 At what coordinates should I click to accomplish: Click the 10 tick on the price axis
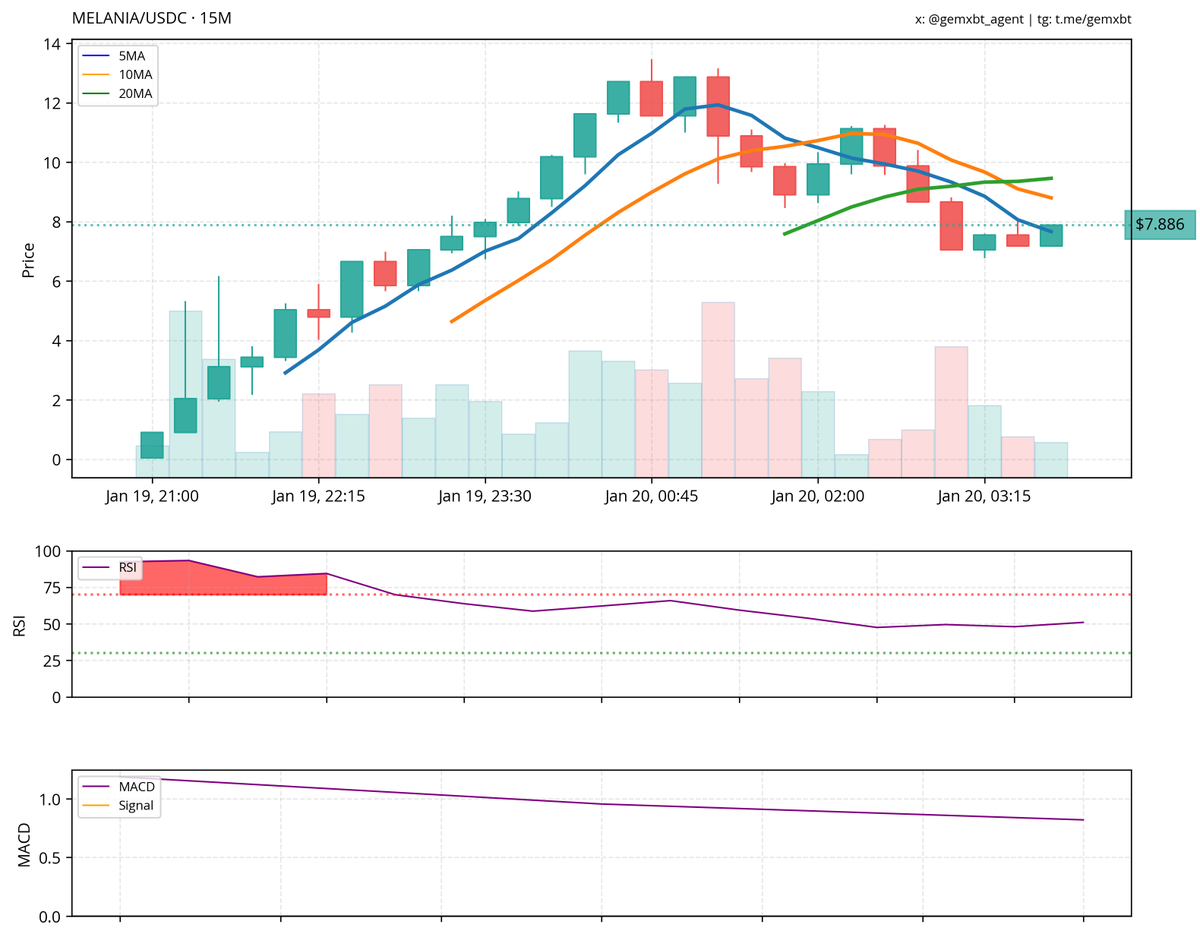(x=51, y=163)
